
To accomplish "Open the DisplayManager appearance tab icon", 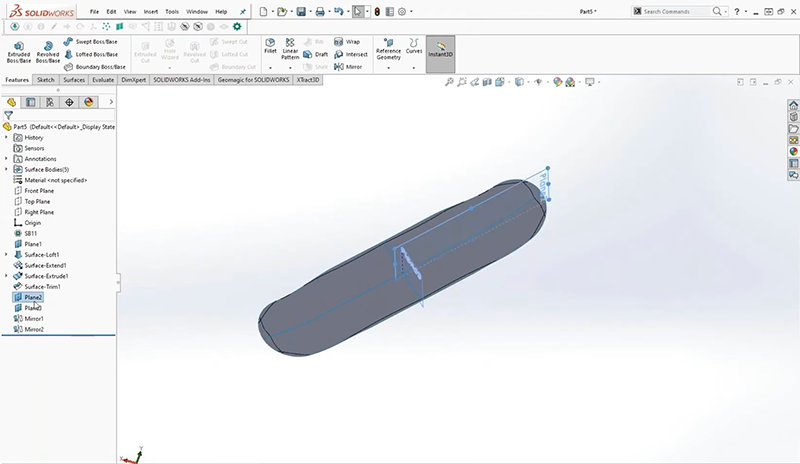I will 89,102.
